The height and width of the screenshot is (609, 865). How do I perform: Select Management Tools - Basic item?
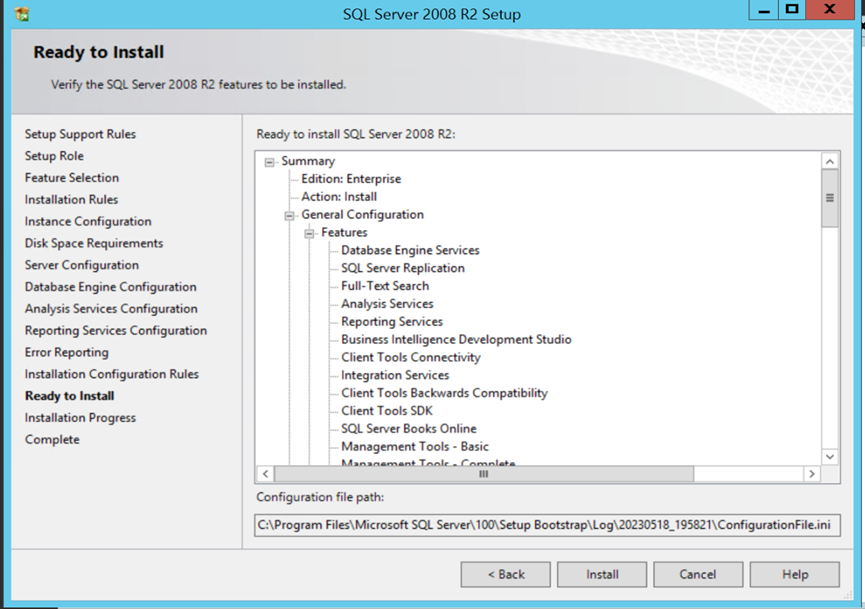(415, 446)
